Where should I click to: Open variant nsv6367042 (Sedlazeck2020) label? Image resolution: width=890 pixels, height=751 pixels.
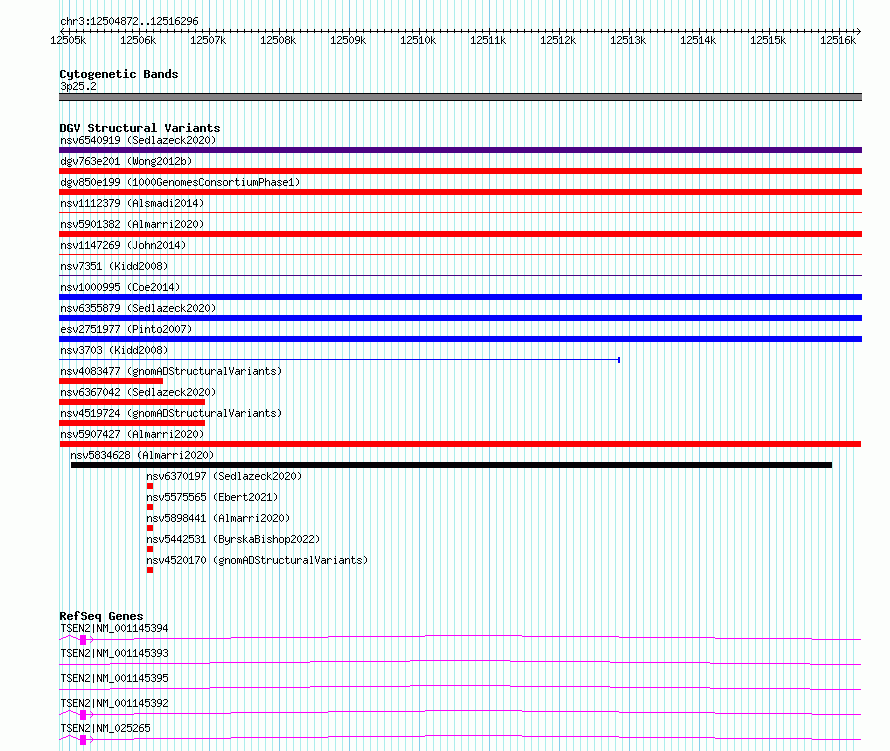point(138,392)
